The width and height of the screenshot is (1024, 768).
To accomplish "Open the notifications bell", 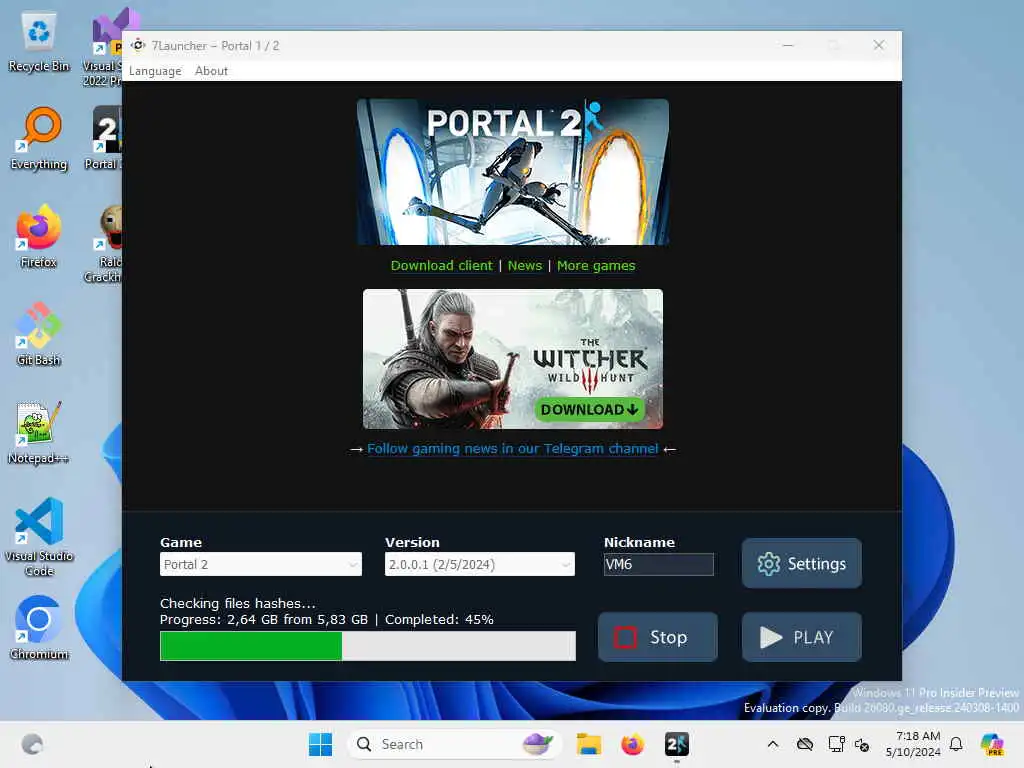I will [956, 744].
